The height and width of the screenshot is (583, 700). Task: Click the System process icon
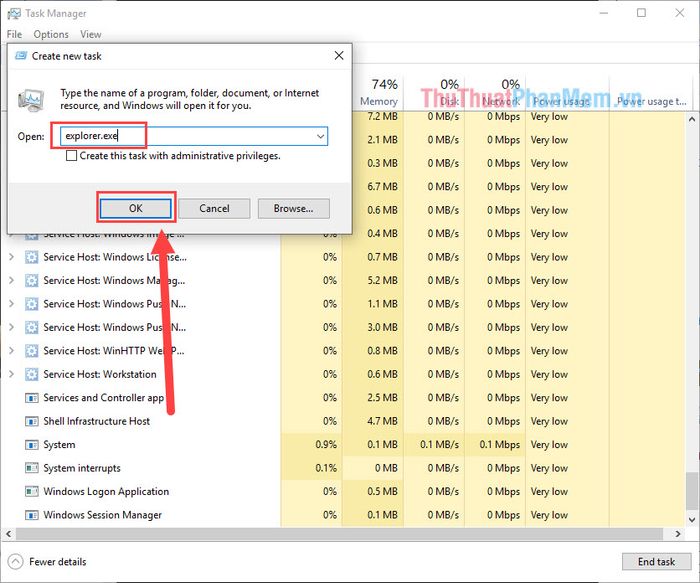pos(31,445)
